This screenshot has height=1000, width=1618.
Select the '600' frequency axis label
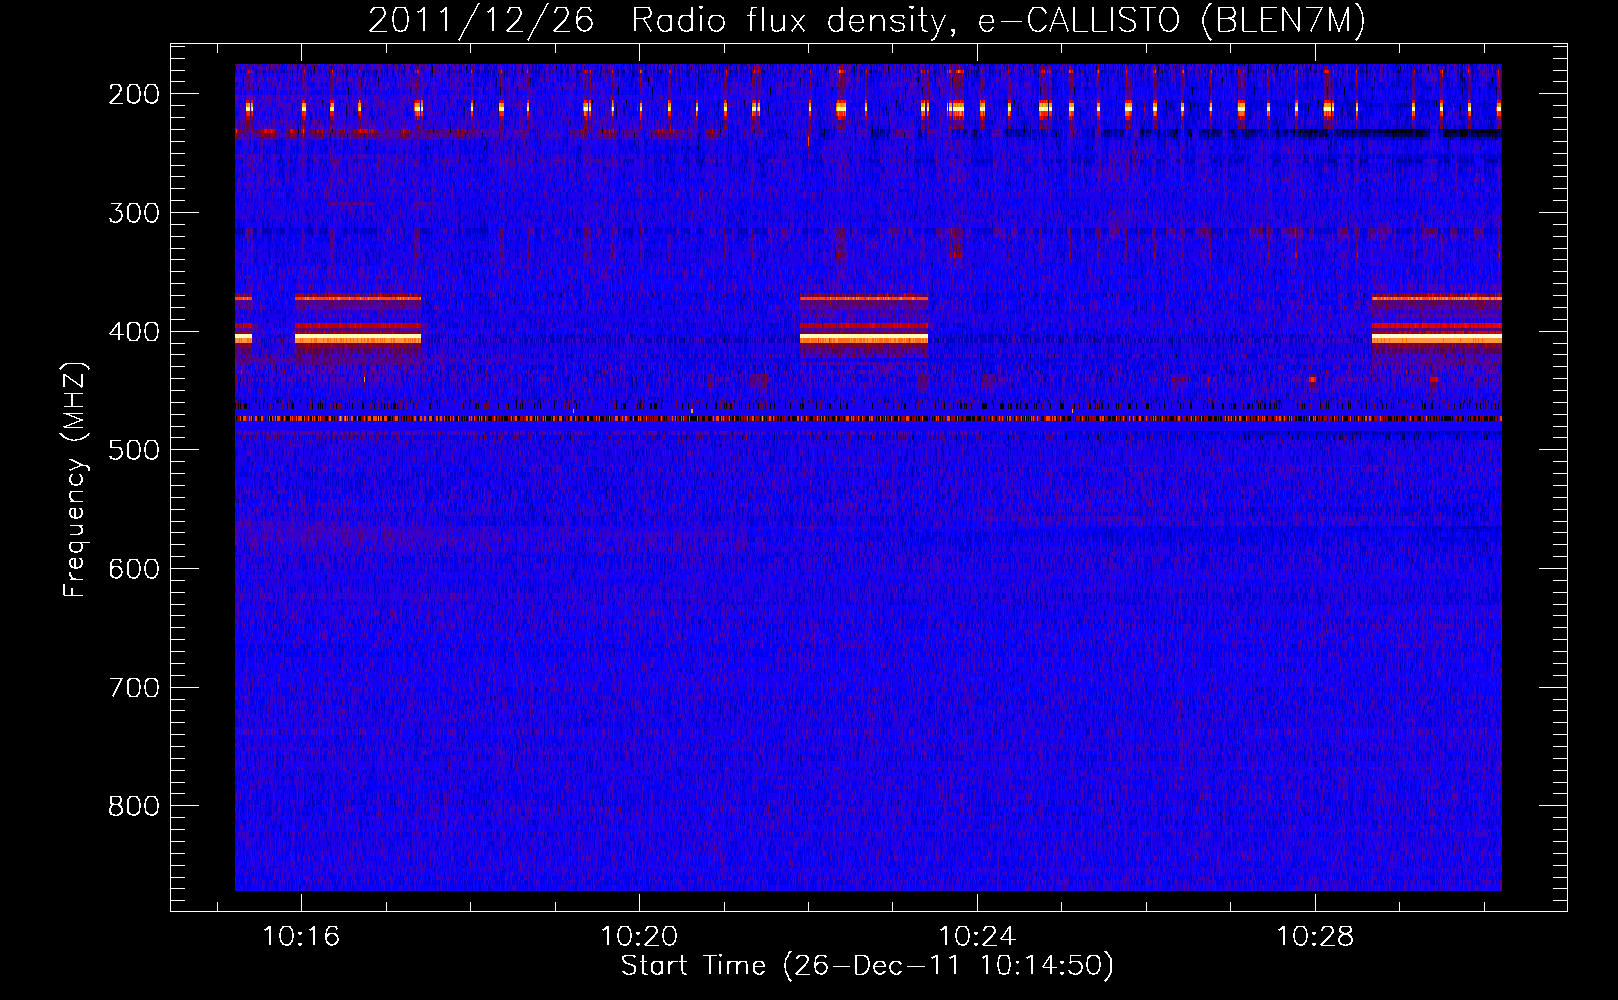133,569
